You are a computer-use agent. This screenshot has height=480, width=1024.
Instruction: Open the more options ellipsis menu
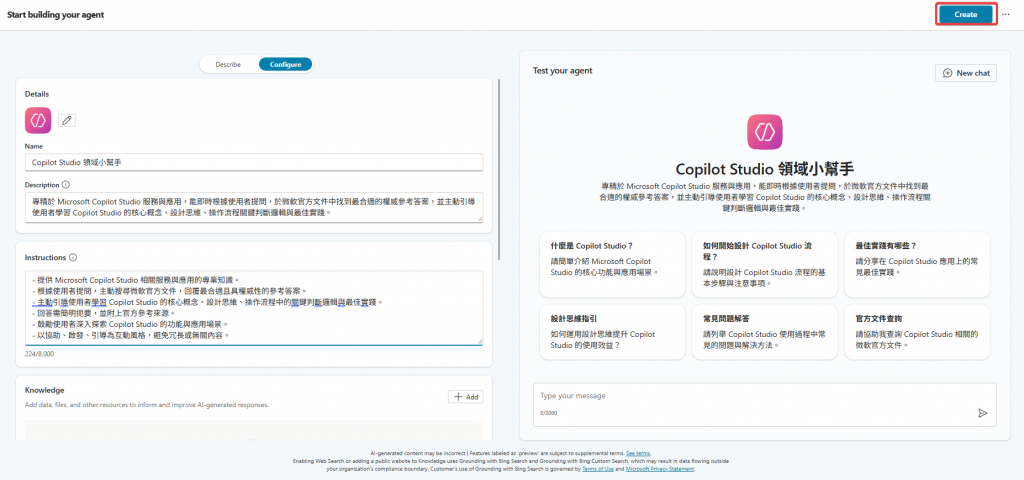[x=1005, y=14]
